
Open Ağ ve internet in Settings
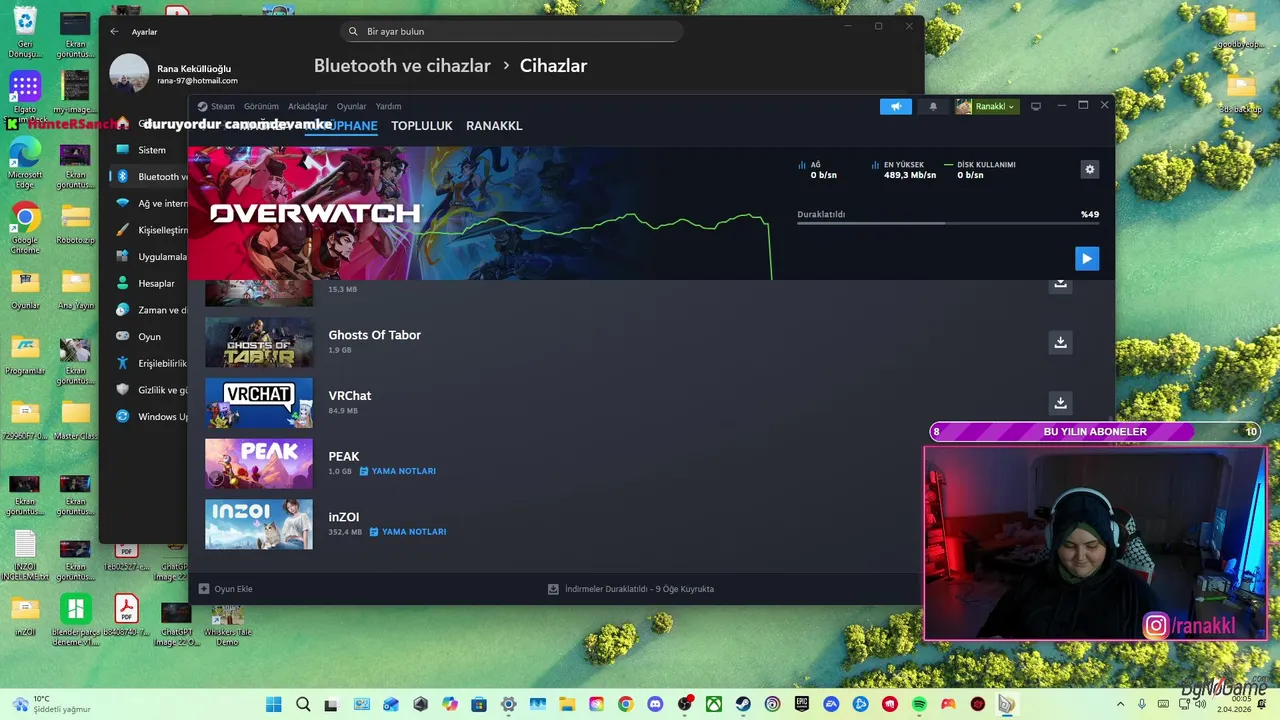[150, 203]
